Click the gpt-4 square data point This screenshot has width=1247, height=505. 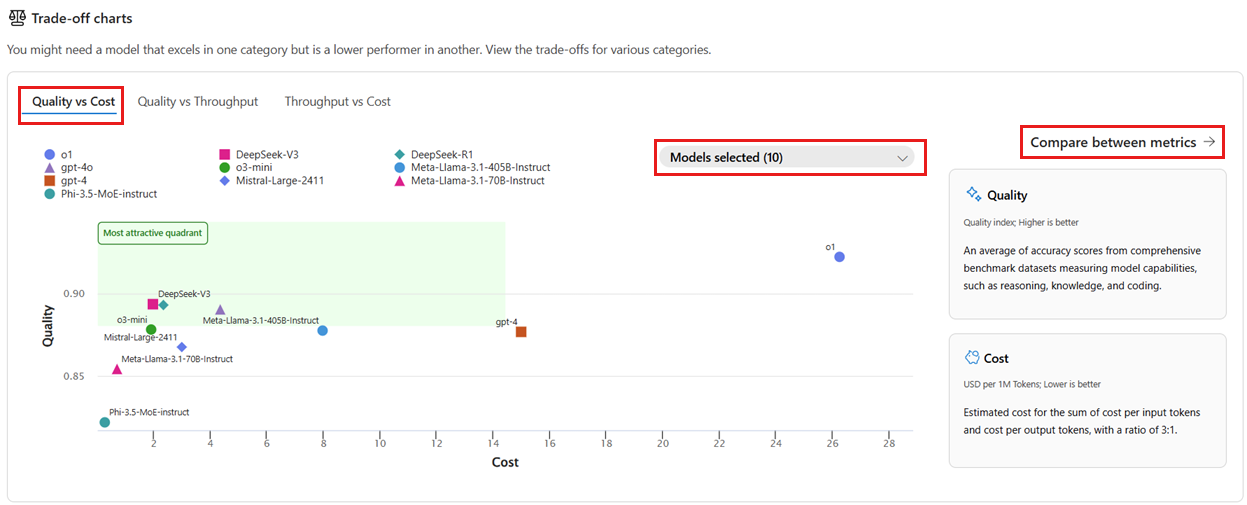(521, 332)
